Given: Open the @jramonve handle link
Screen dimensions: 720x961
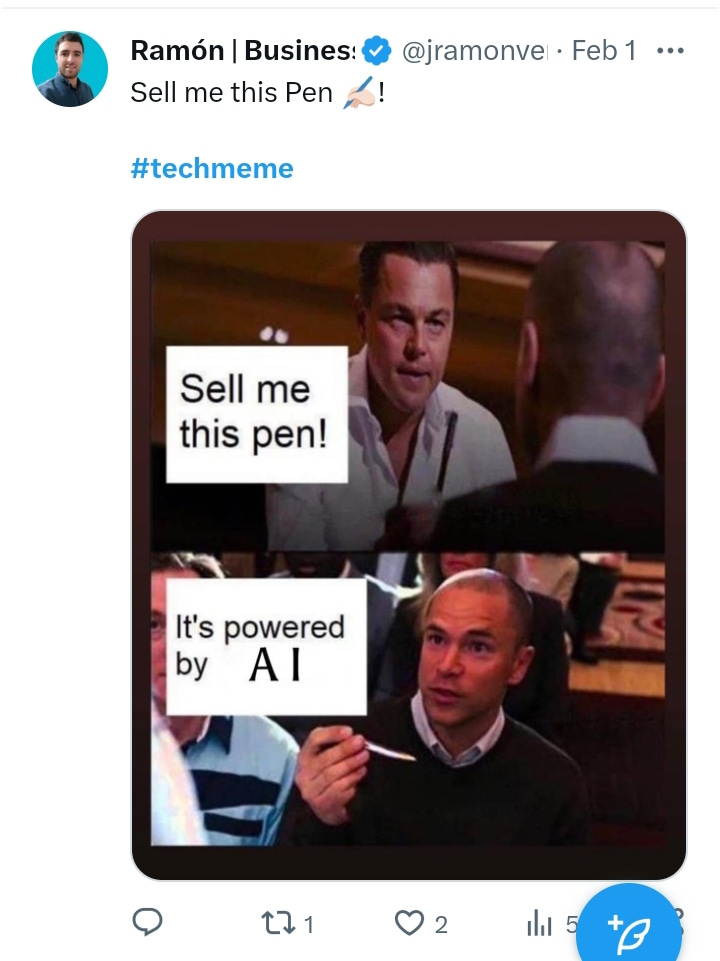Looking at the screenshot, I should pos(475,50).
